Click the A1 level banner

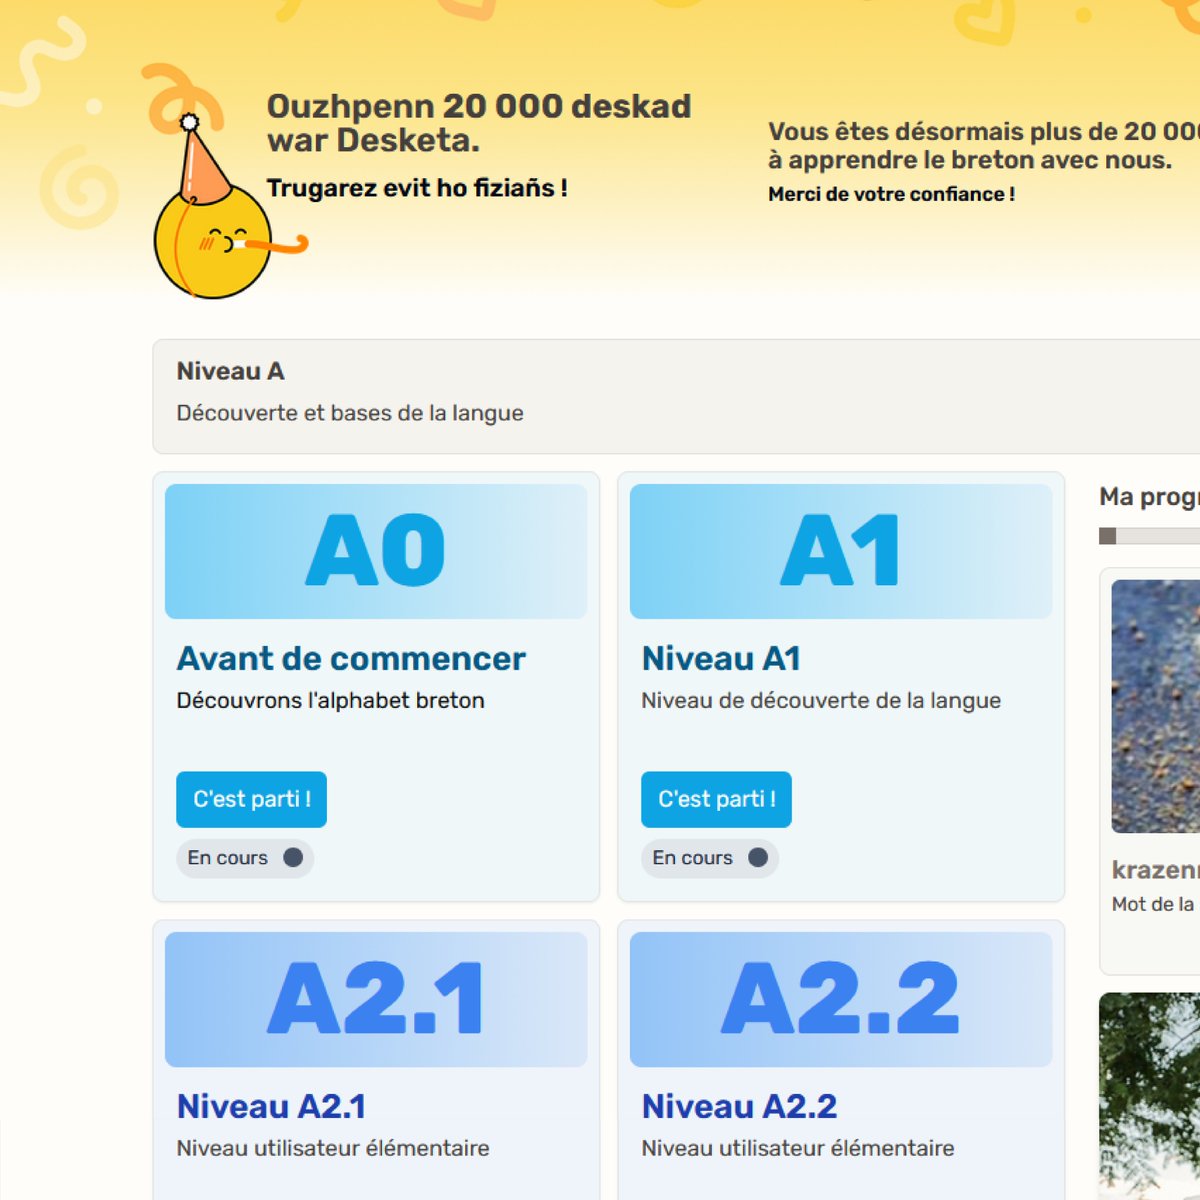(x=841, y=551)
